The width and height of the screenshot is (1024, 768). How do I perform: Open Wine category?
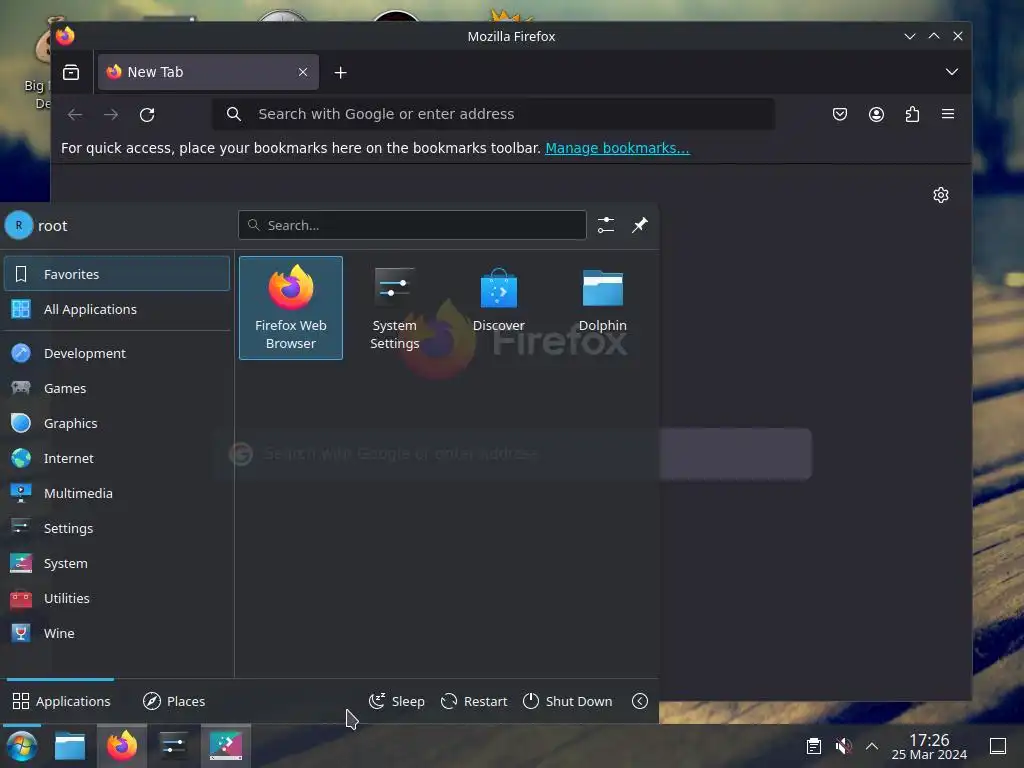click(x=117, y=633)
